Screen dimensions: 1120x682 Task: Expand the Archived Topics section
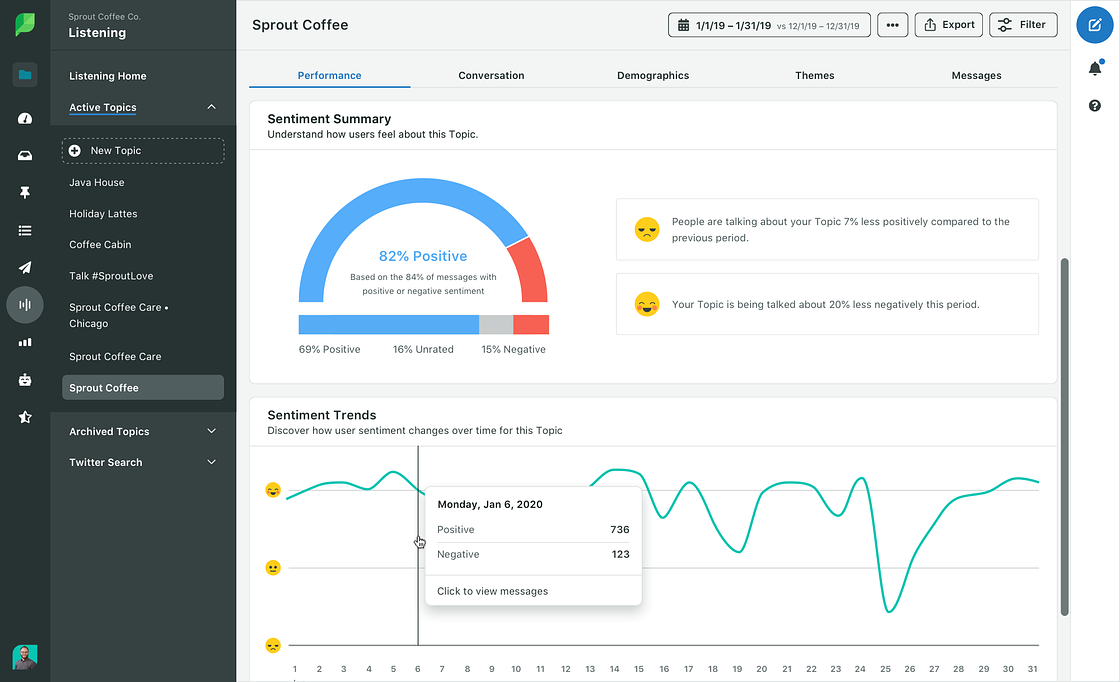click(x=211, y=431)
